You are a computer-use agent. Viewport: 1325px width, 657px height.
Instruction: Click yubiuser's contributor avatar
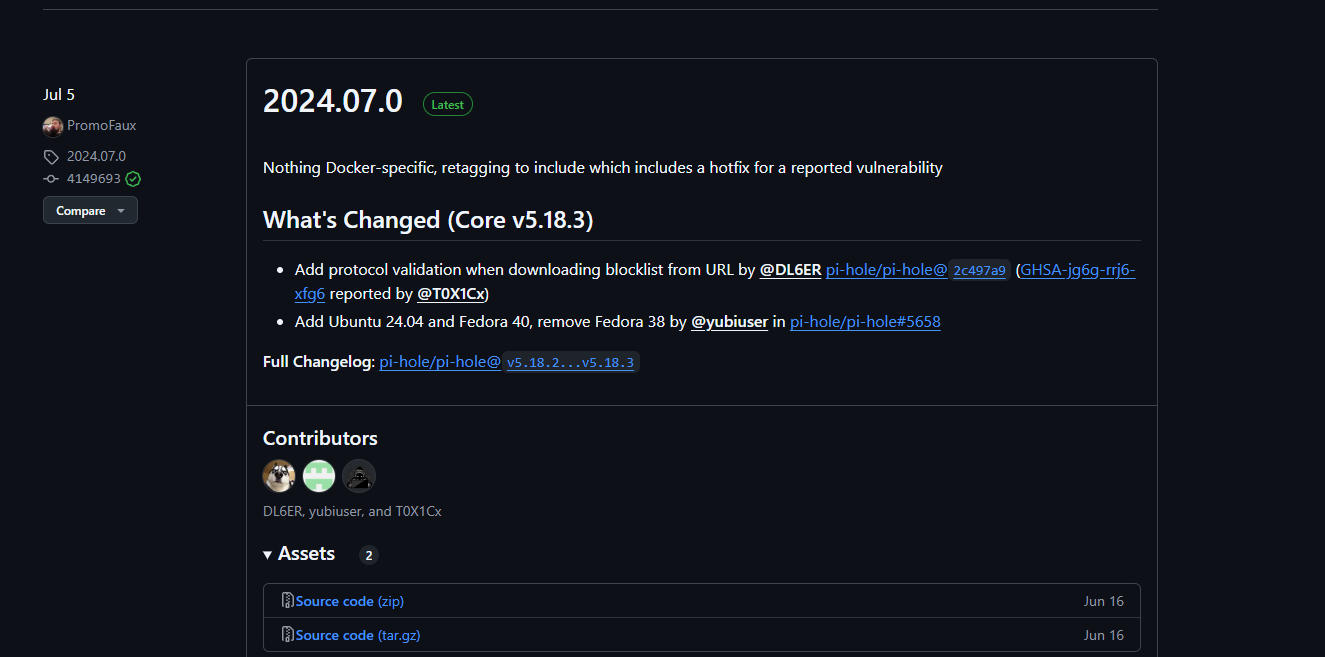(319, 475)
